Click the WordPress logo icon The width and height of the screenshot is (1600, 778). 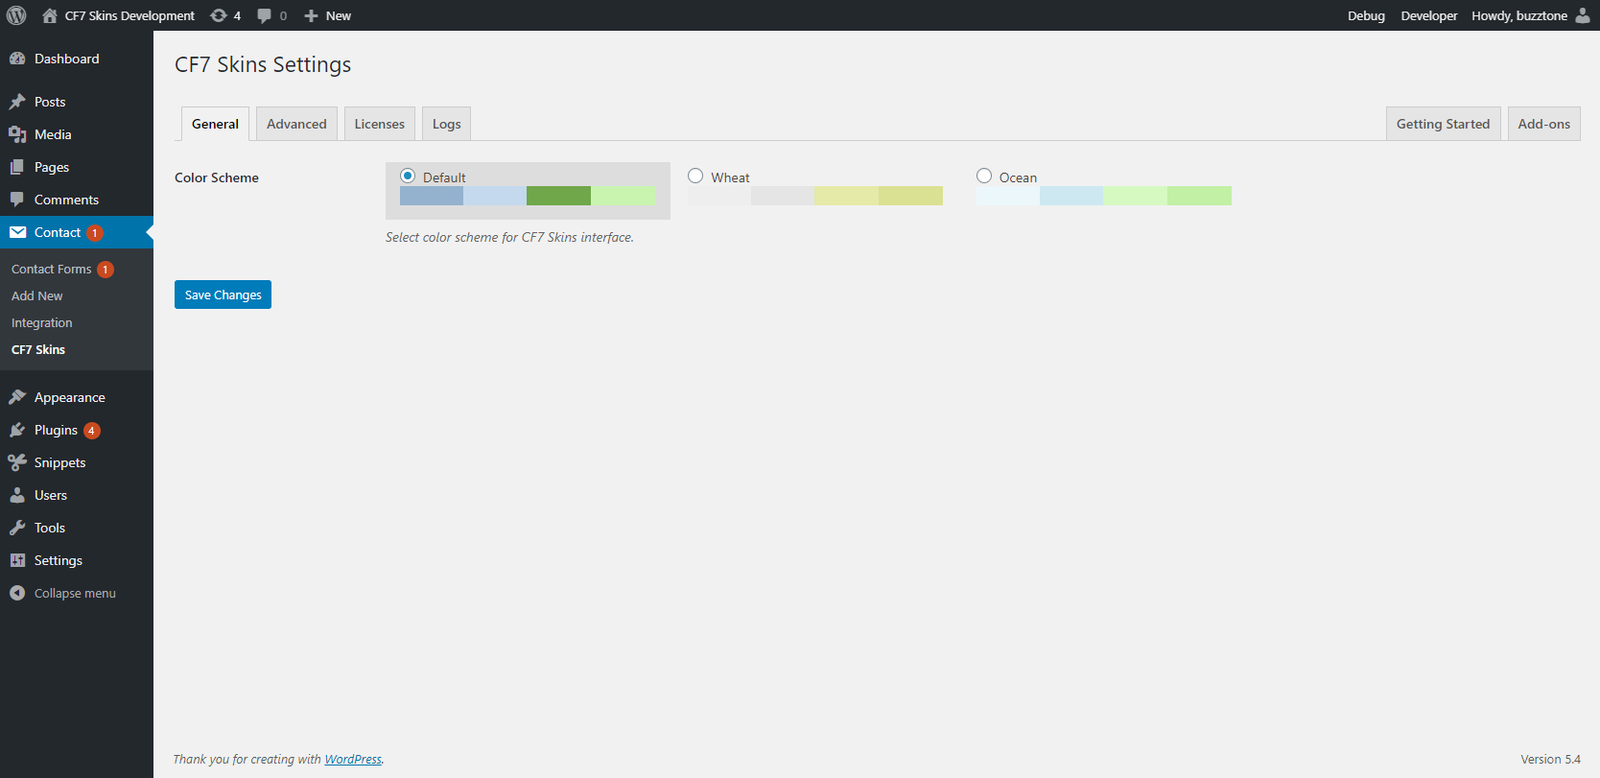coord(16,15)
